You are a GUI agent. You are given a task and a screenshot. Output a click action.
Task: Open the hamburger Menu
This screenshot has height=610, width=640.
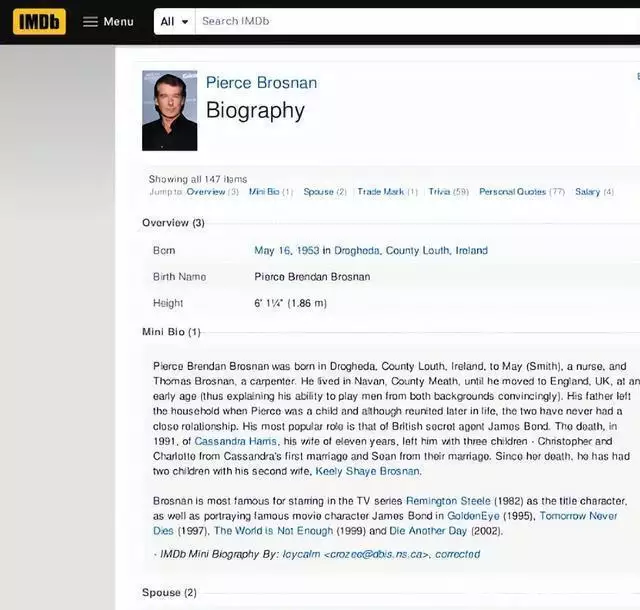[x=108, y=21]
